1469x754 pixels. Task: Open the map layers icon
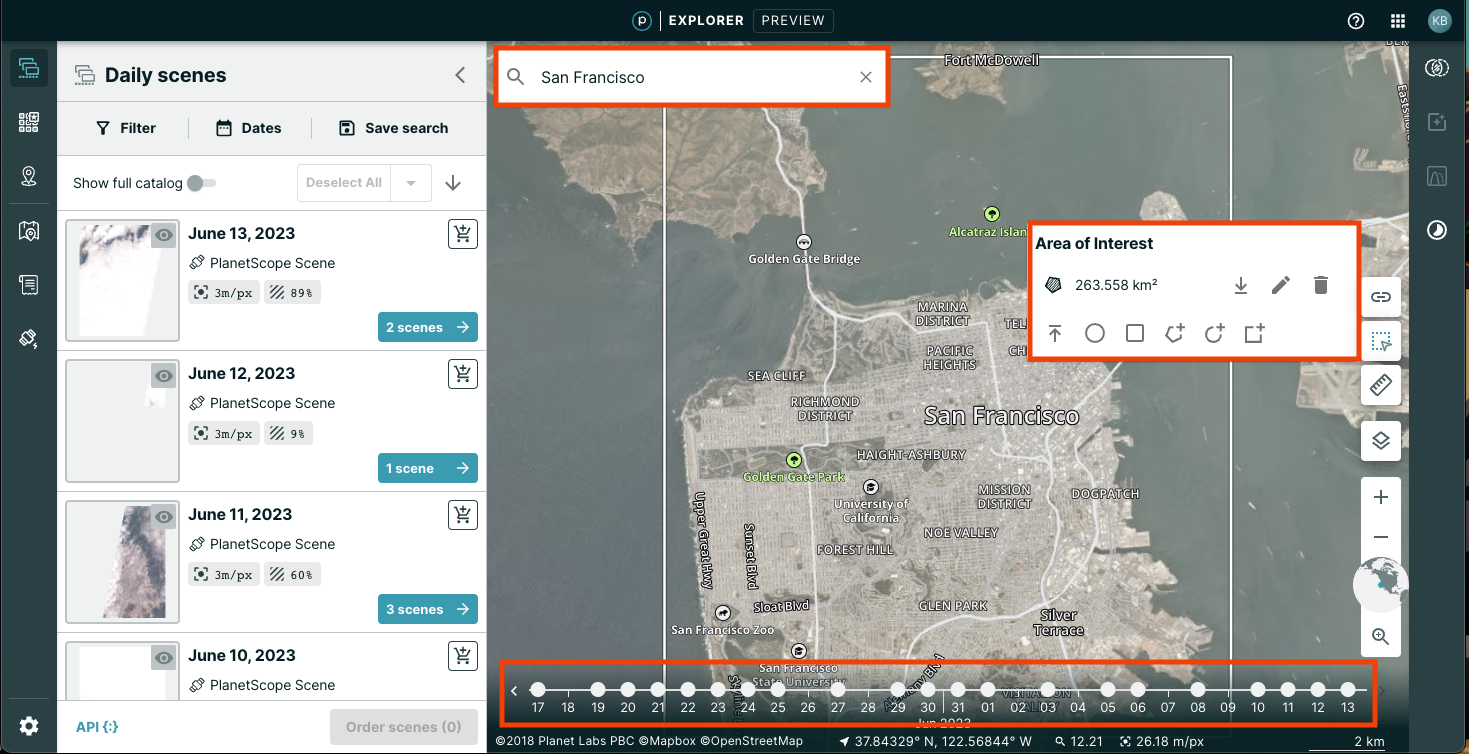(x=1381, y=440)
